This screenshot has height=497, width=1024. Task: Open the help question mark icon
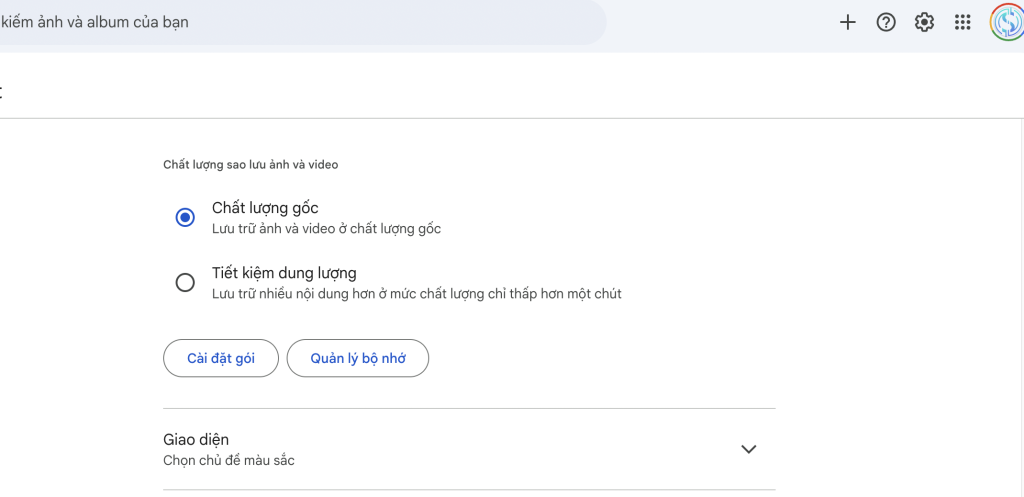click(x=886, y=22)
